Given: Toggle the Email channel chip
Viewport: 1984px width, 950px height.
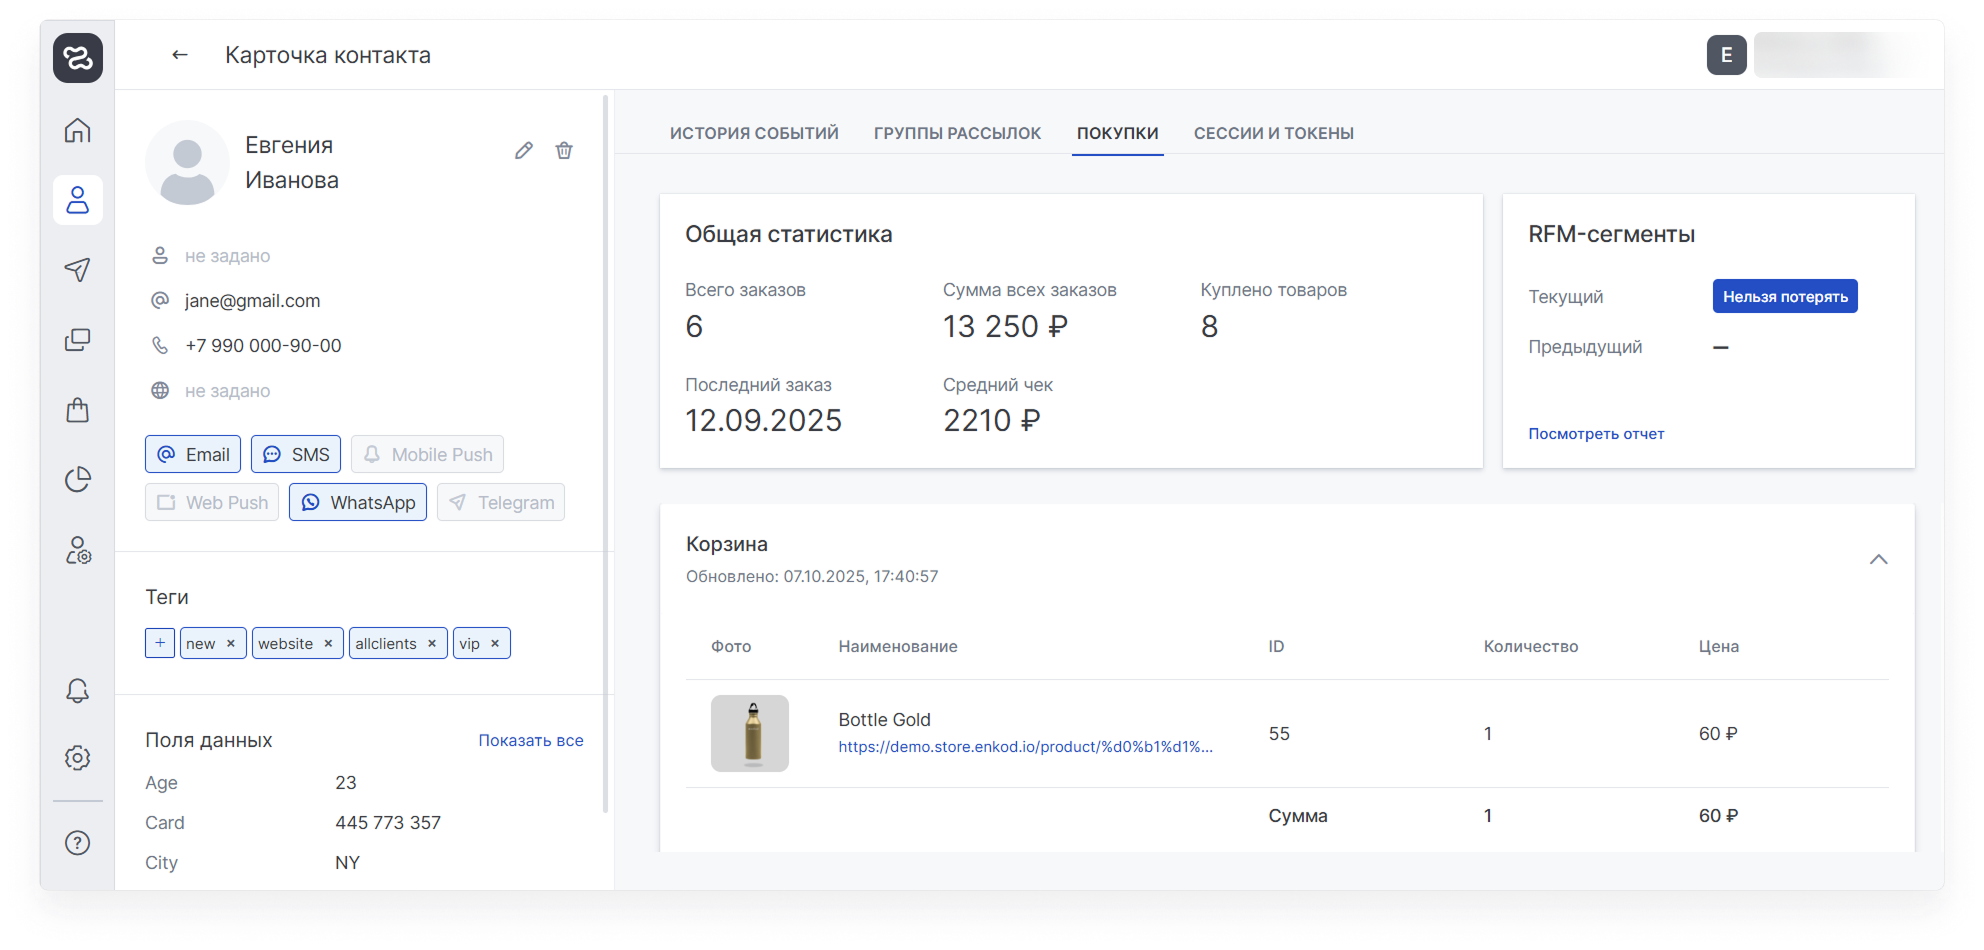Looking at the screenshot, I should click(193, 454).
